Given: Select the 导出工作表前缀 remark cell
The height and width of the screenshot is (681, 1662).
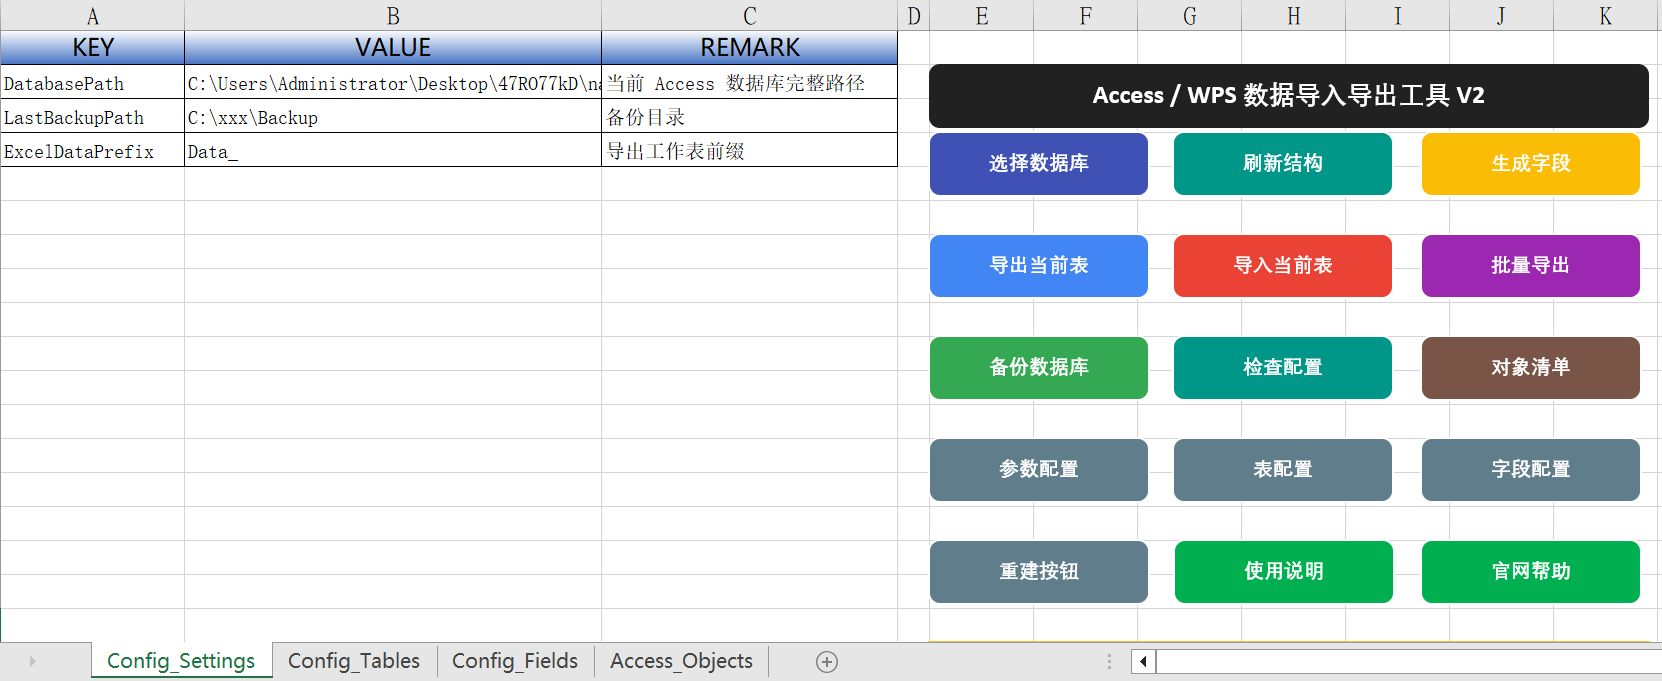Looking at the screenshot, I should coord(749,151).
